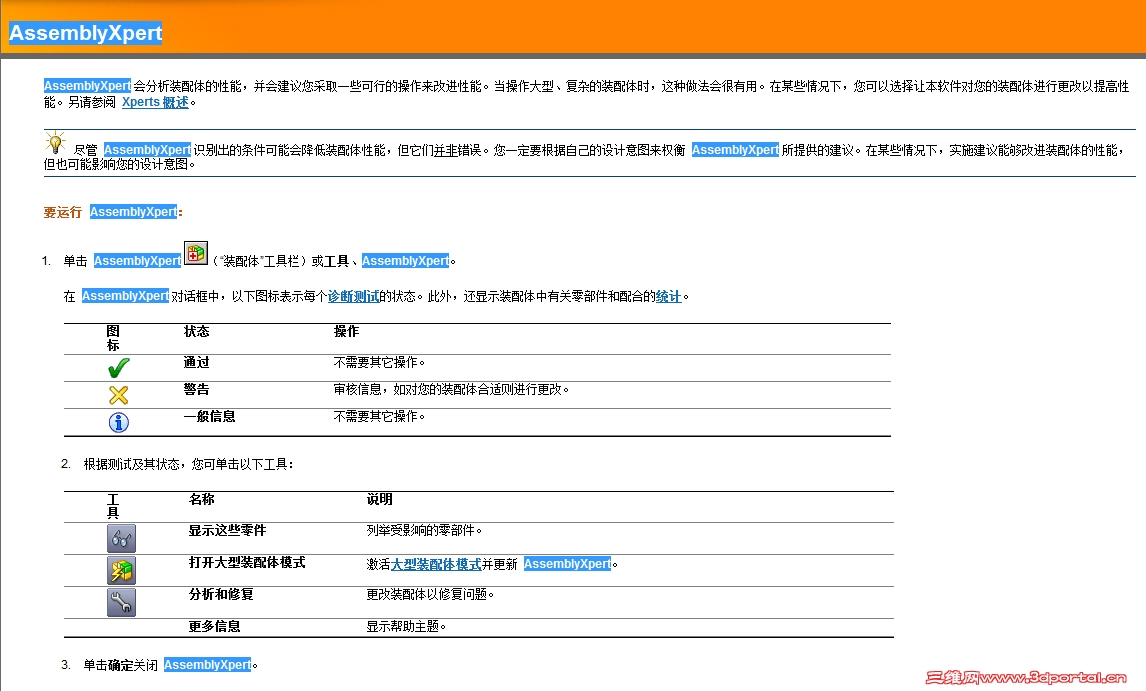Viewport: 1146px width, 691px height.
Task: Open the 诊断测试 hyperlink
Action: click(353, 296)
